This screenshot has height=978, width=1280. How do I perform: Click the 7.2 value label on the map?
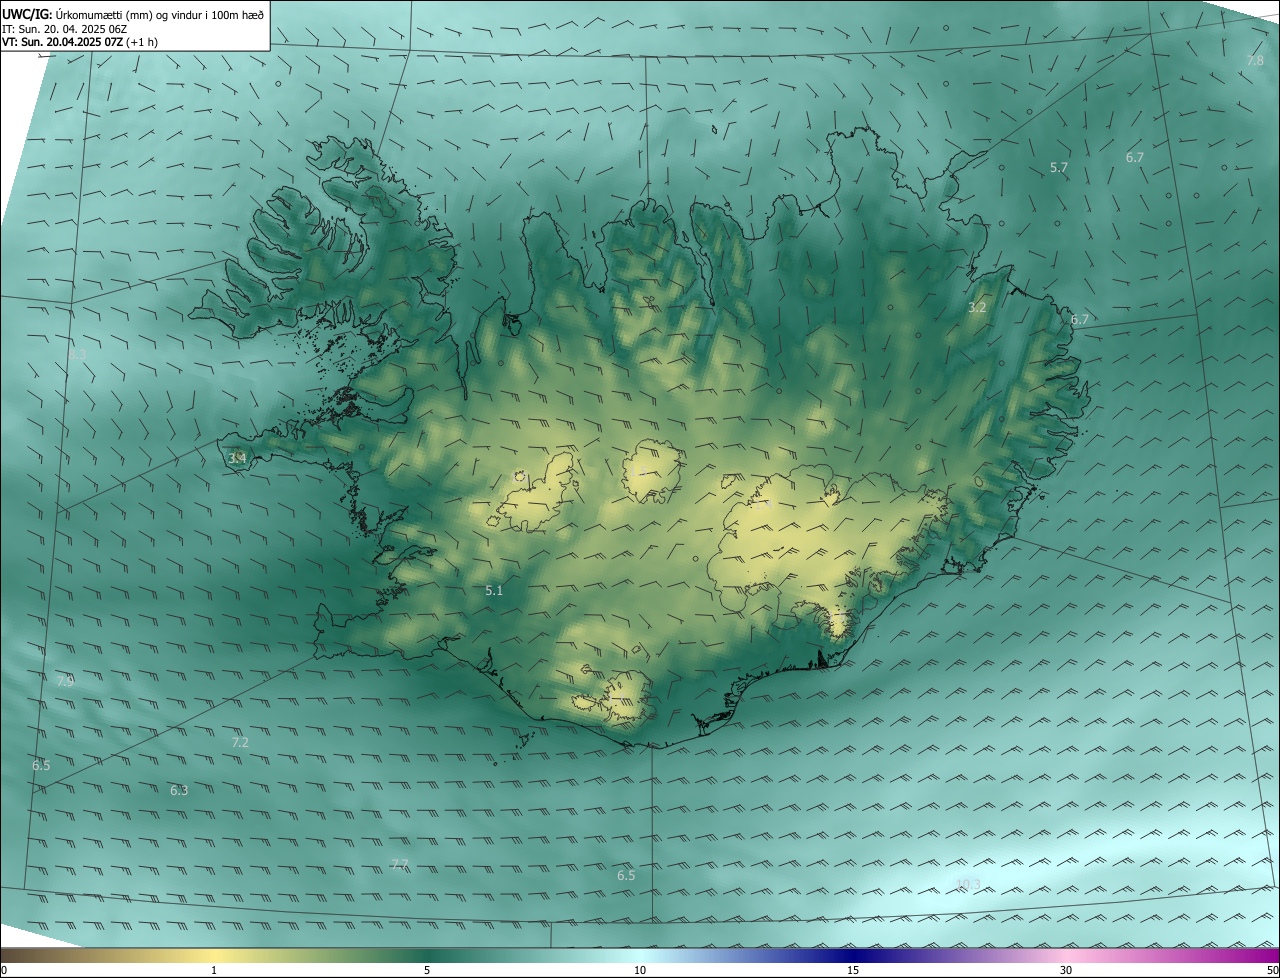click(x=240, y=742)
